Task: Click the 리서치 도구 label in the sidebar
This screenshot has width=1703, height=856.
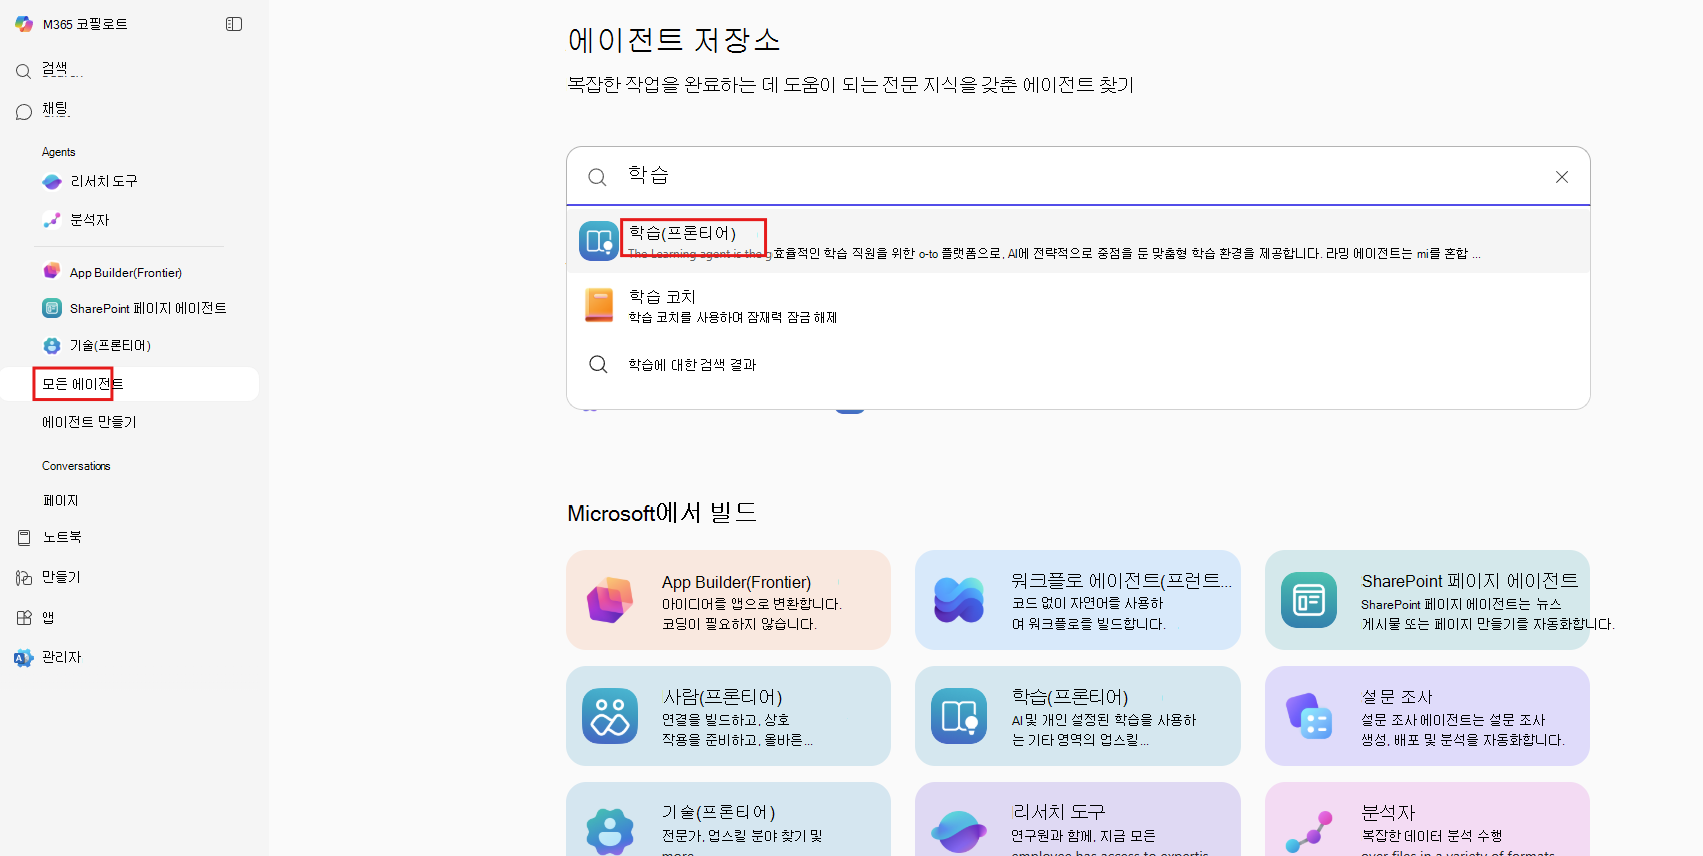Action: 104,182
